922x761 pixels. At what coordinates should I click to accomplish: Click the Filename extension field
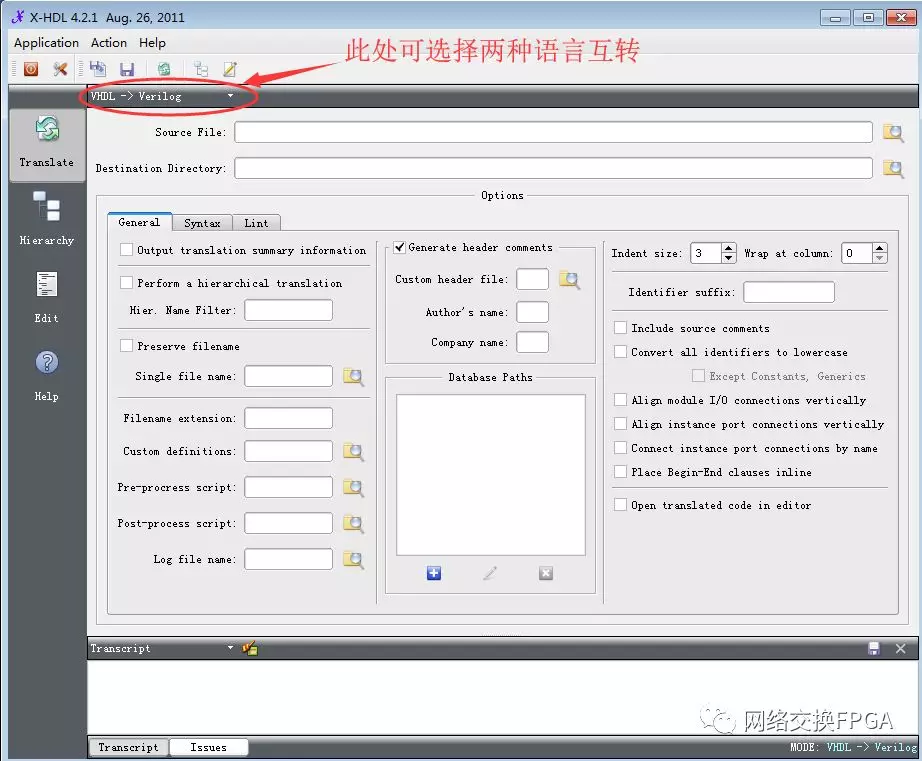(x=288, y=418)
